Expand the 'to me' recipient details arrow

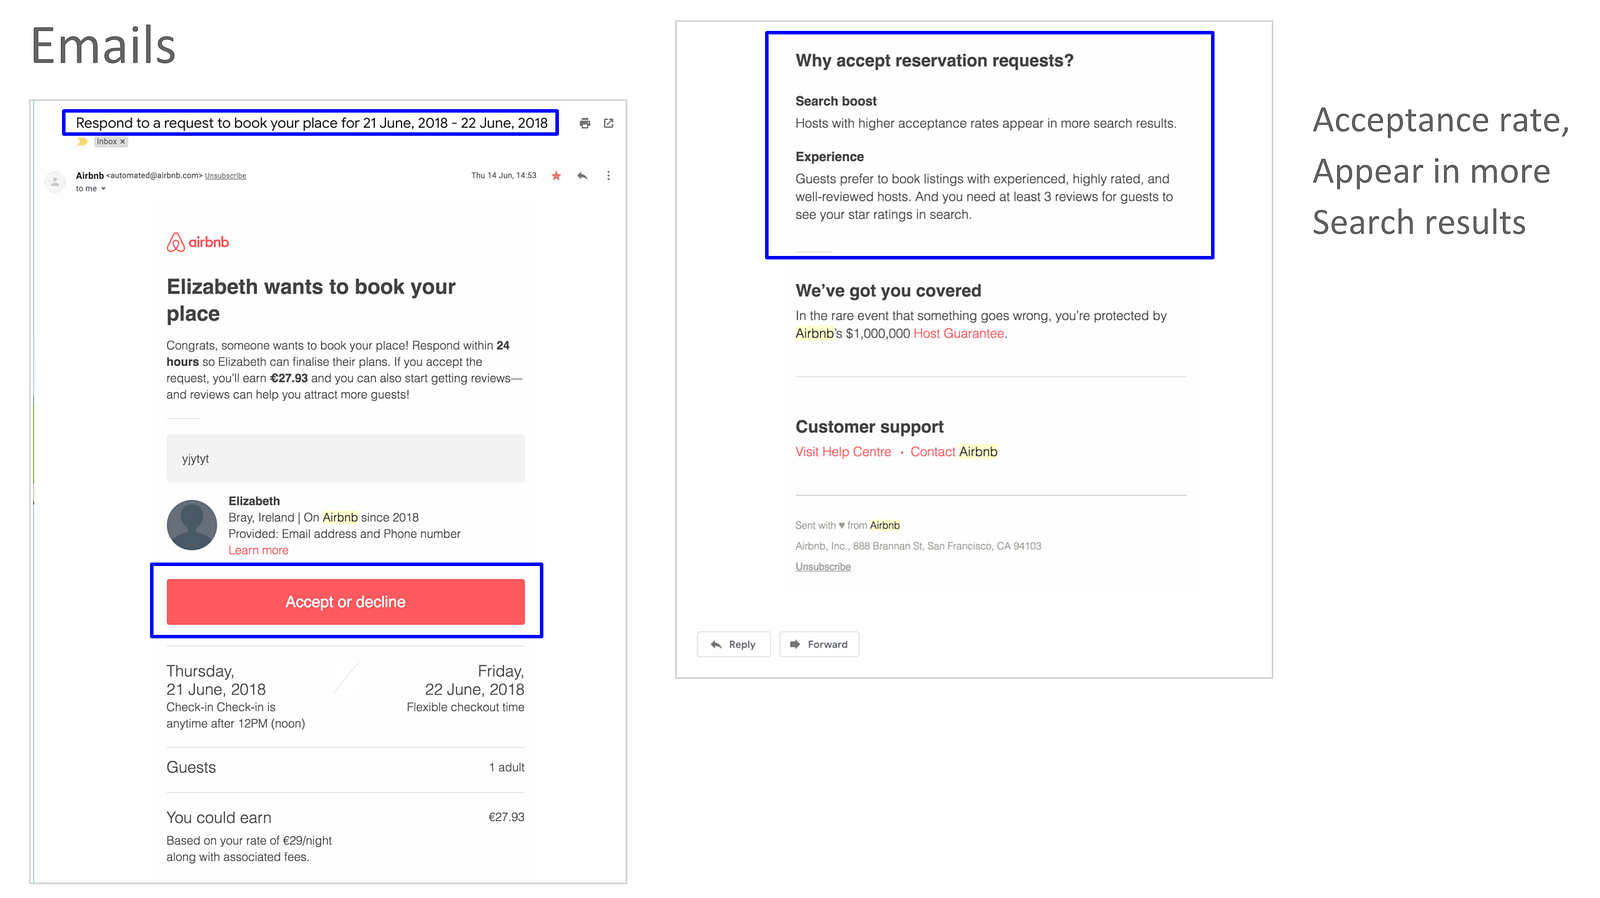(x=103, y=189)
